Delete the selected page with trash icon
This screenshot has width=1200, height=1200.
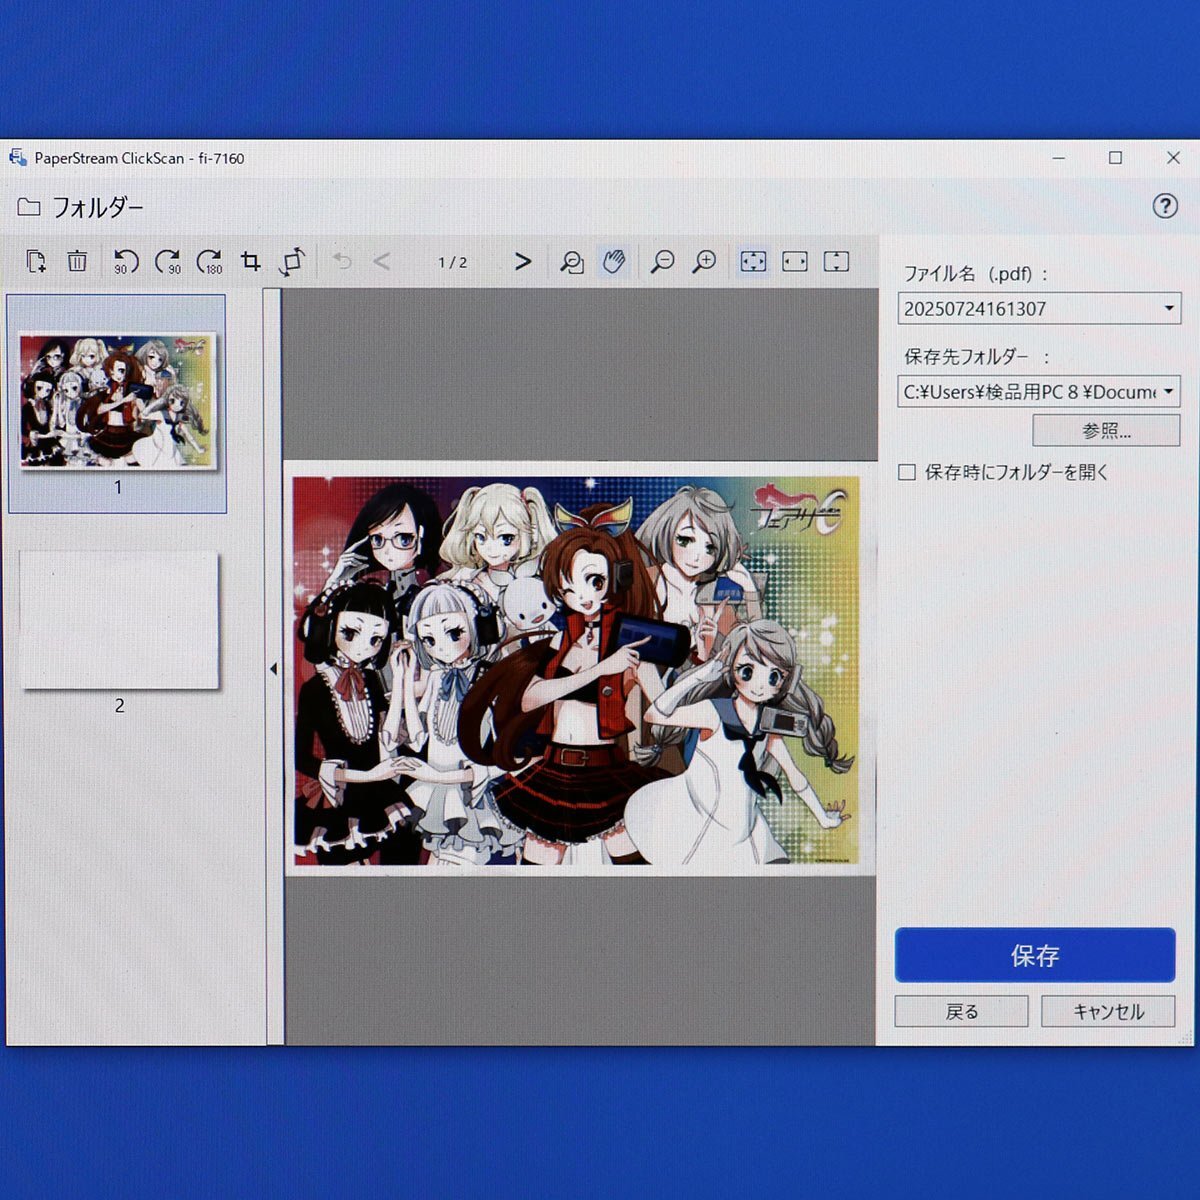77,262
